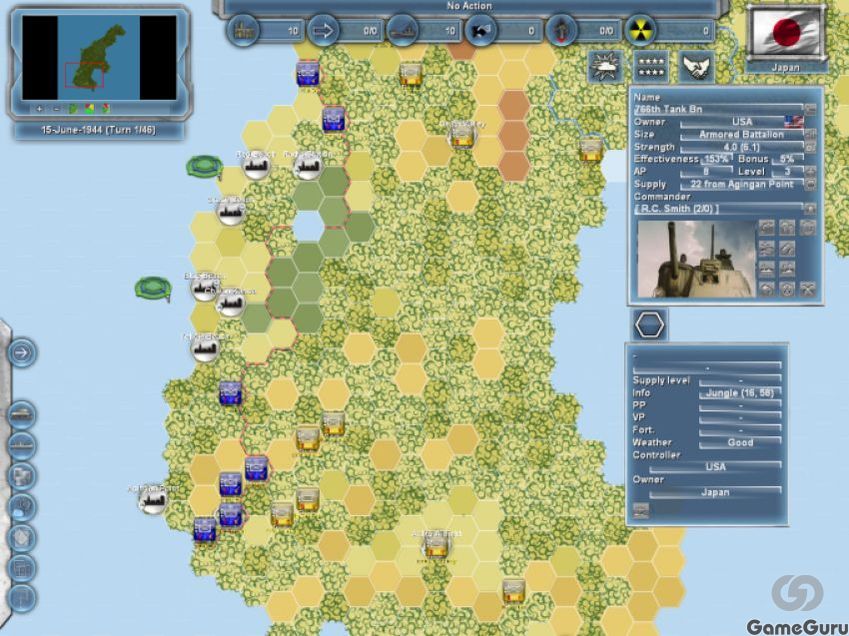Click the small button beside the unit Name field

pos(810,109)
